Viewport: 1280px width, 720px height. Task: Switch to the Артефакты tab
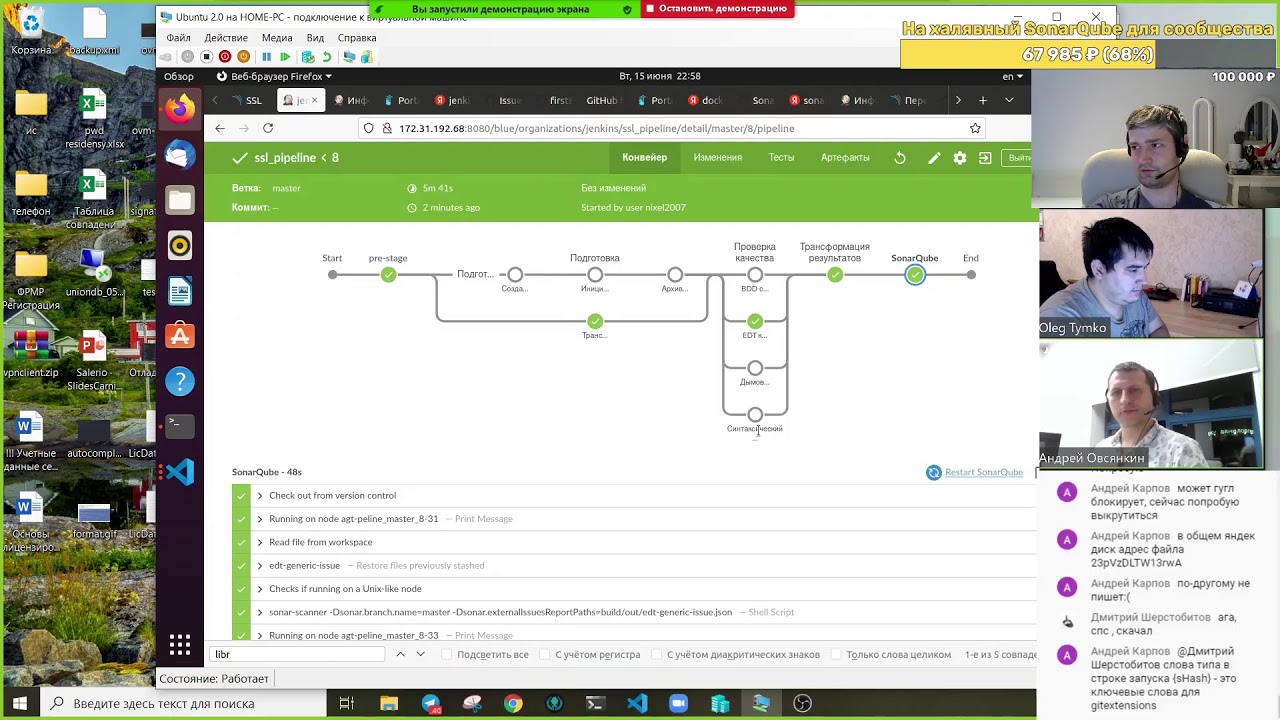(x=845, y=157)
